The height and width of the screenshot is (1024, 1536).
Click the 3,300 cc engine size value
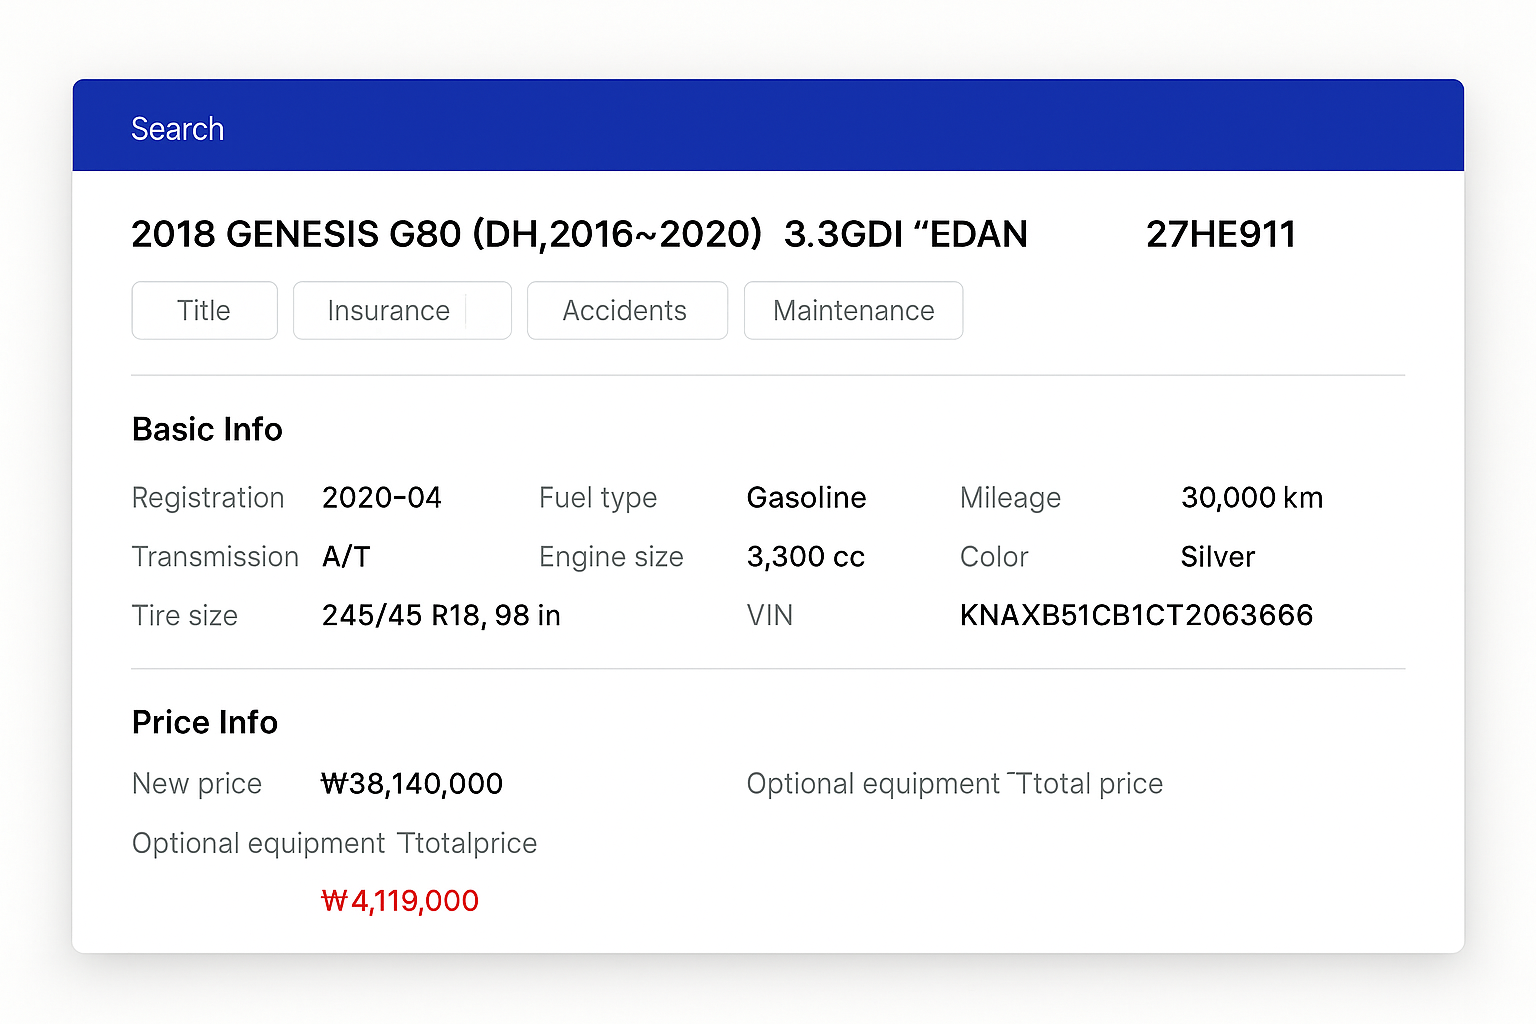tap(805, 557)
